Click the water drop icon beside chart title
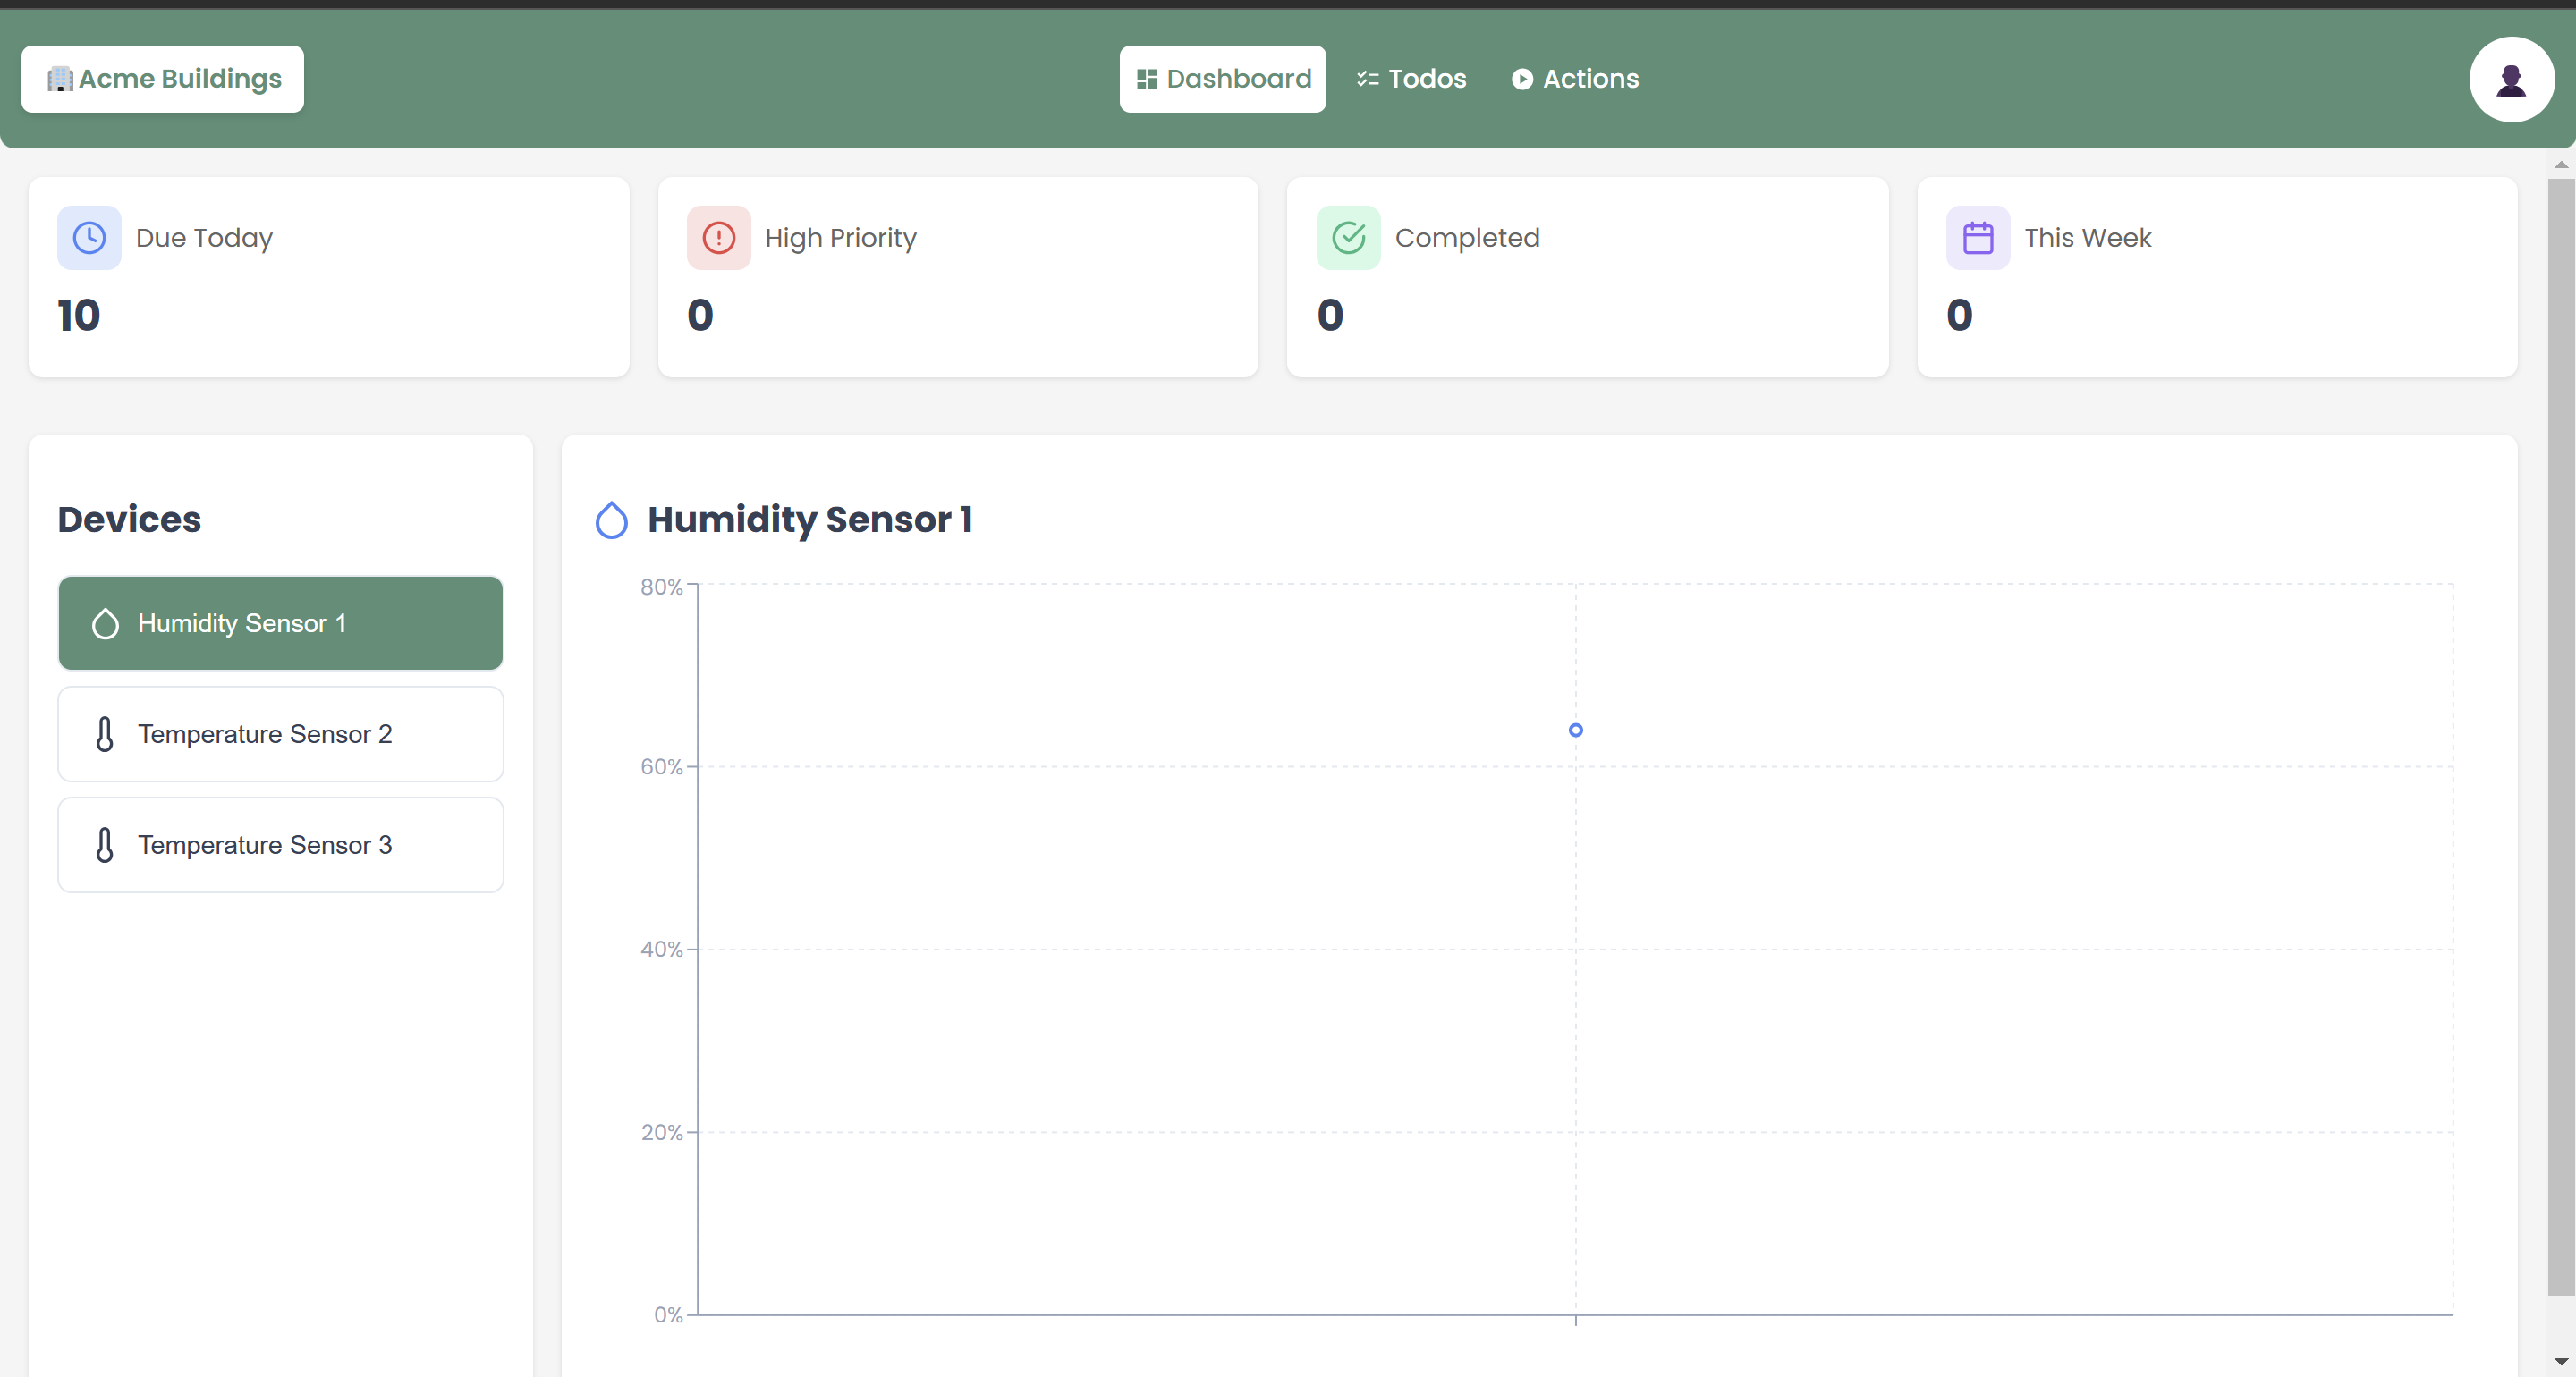Viewport: 2576px width, 1377px height. coord(611,520)
